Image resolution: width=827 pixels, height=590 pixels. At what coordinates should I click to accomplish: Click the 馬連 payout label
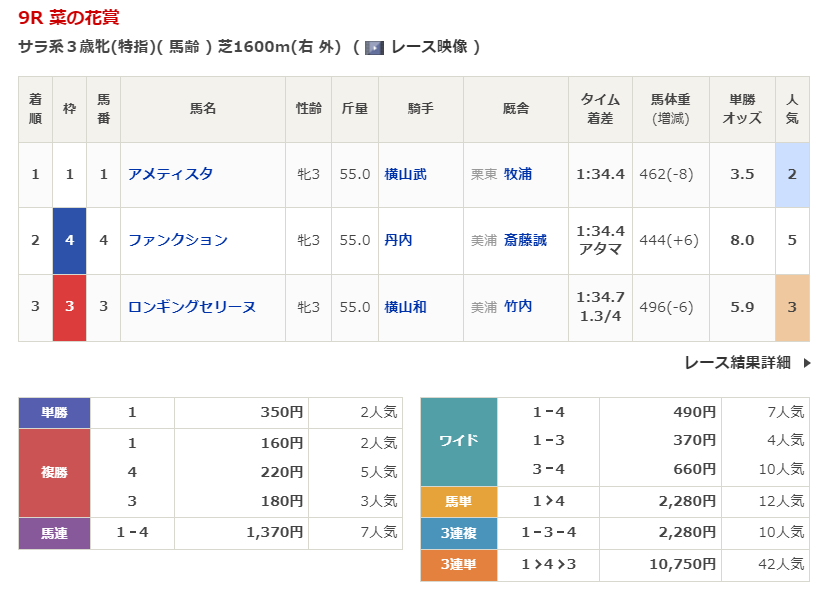tap(54, 533)
